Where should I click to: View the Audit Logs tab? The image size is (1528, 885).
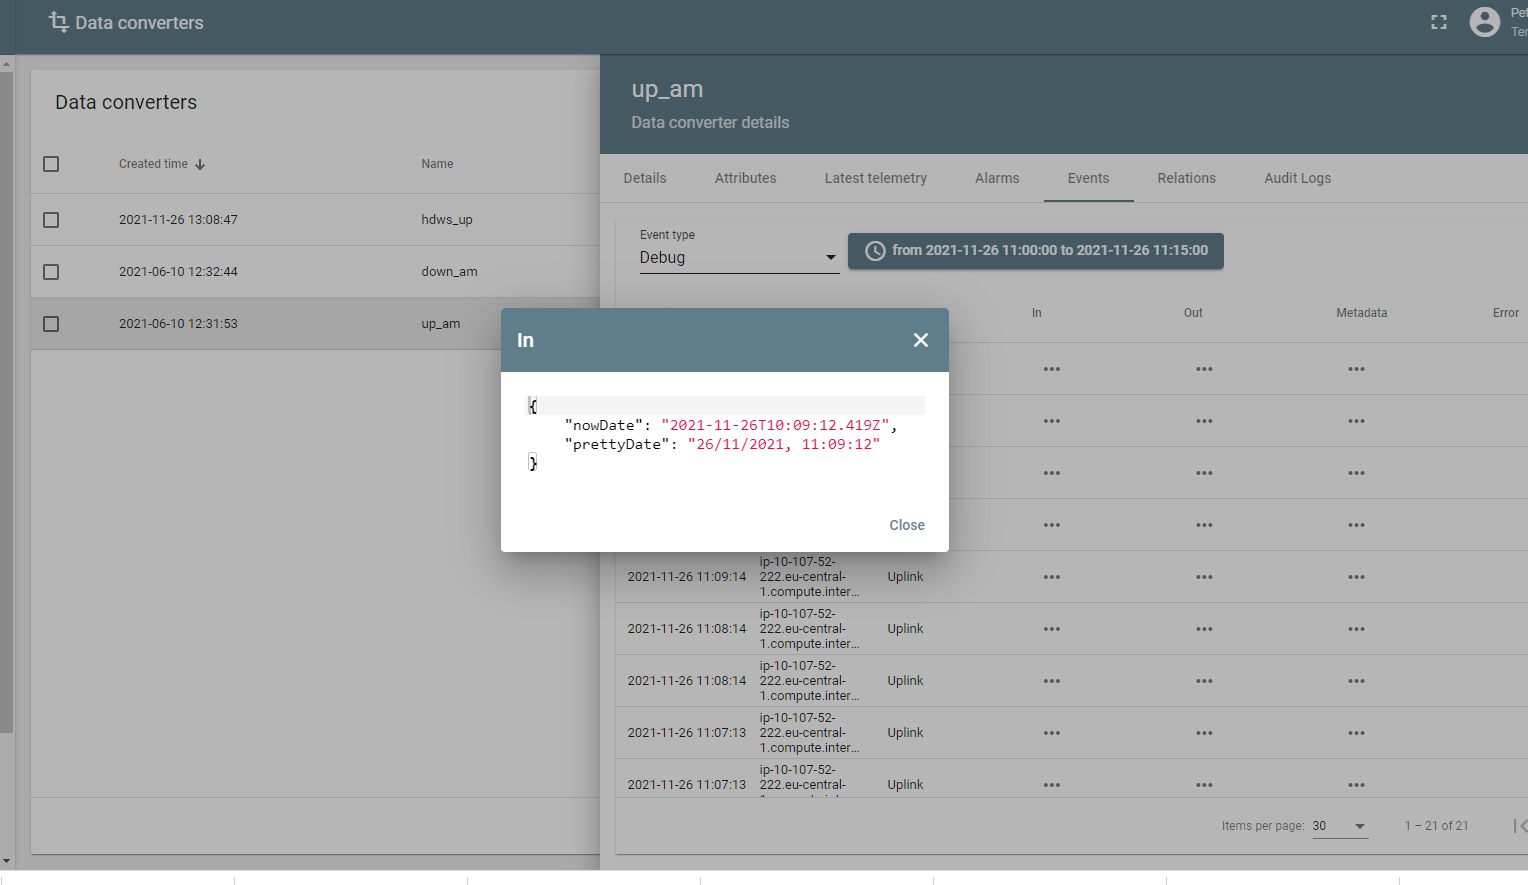click(1298, 178)
